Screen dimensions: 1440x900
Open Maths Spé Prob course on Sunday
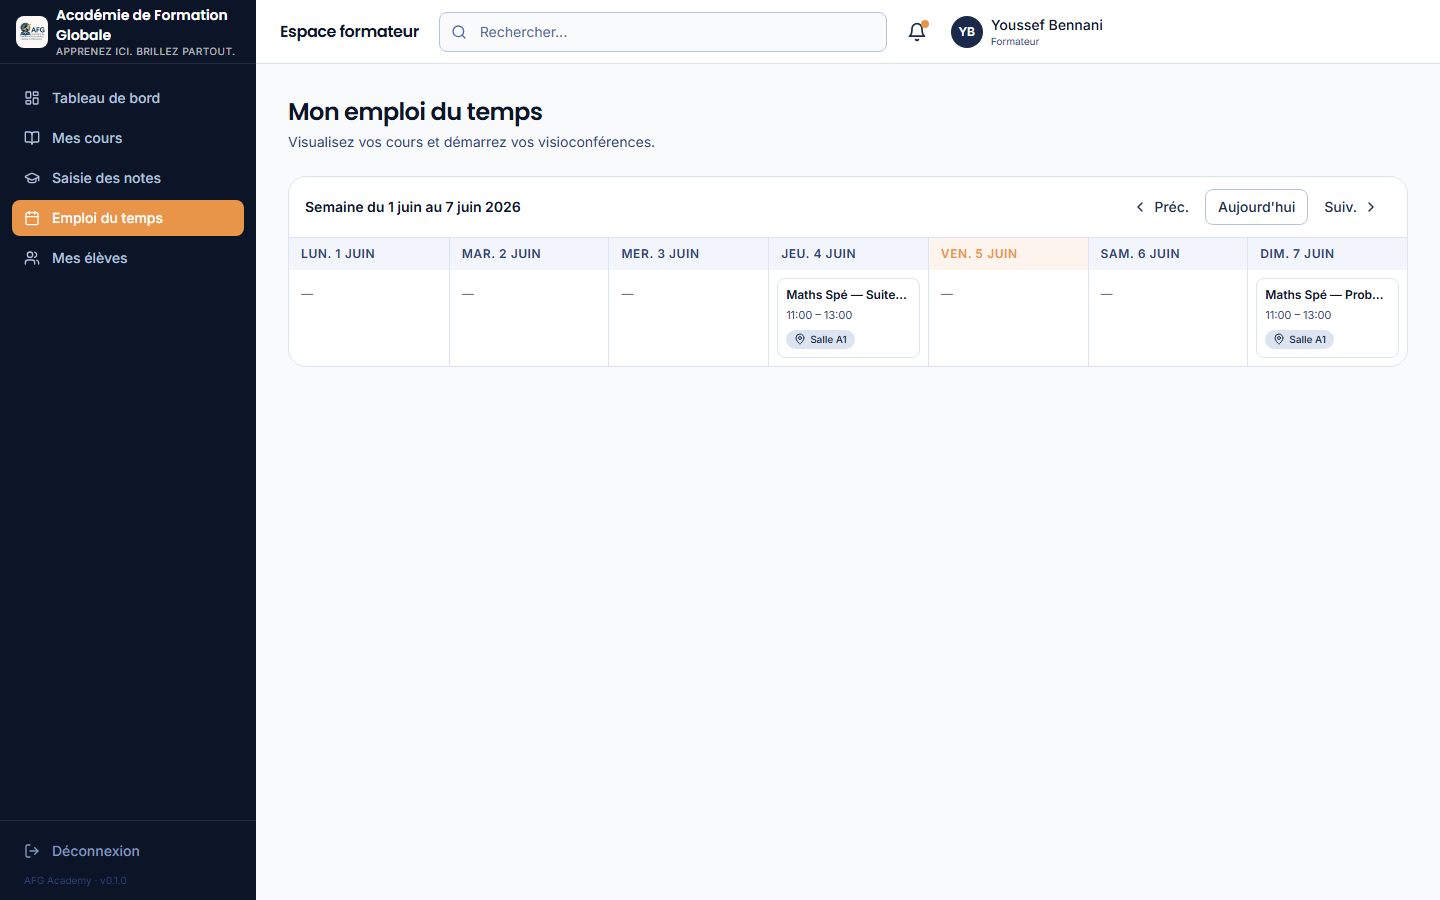(1327, 317)
